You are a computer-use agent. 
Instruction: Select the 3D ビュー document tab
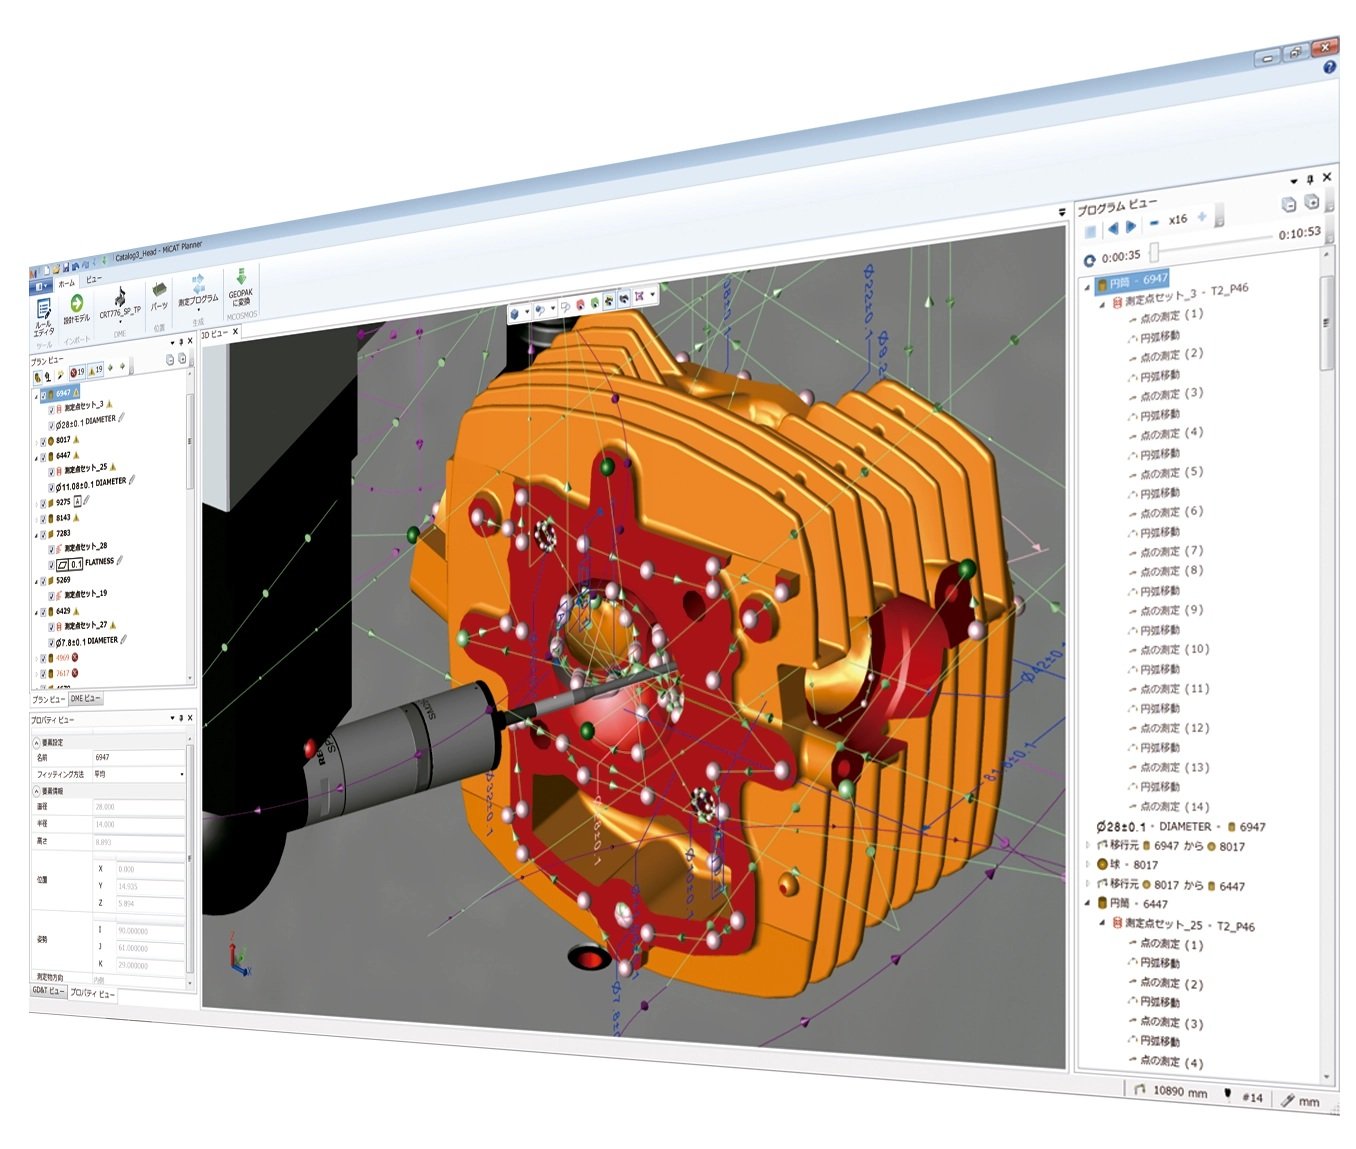216,334
